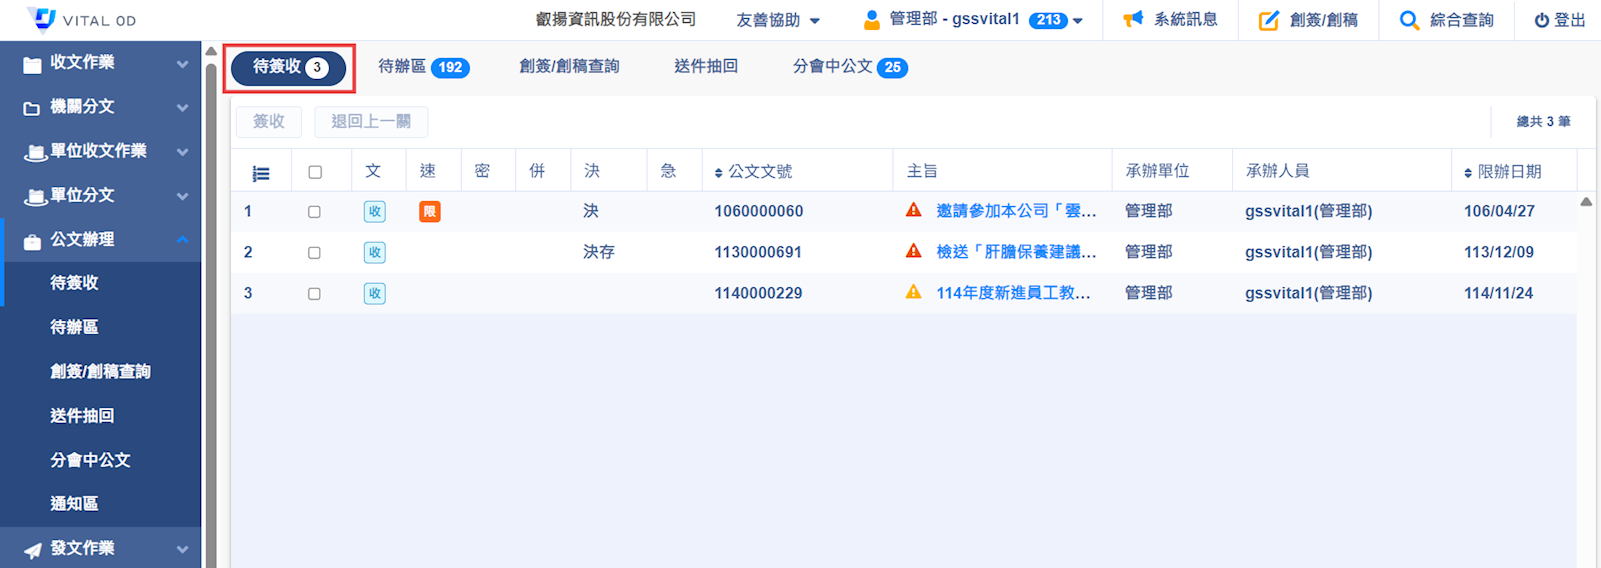Tick the checkbox for document 1060000060
The width and height of the screenshot is (1601, 568).
click(314, 212)
